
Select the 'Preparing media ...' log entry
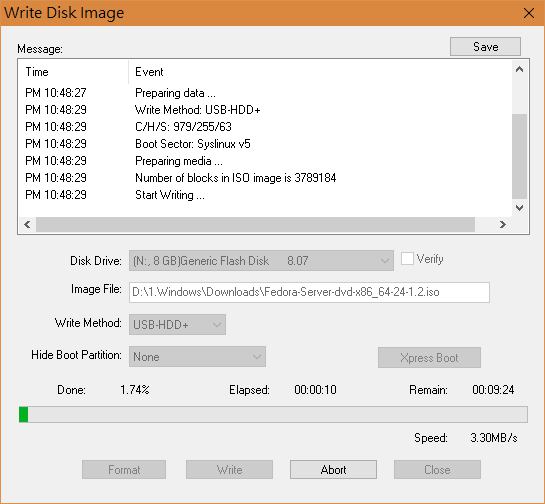tap(265, 161)
